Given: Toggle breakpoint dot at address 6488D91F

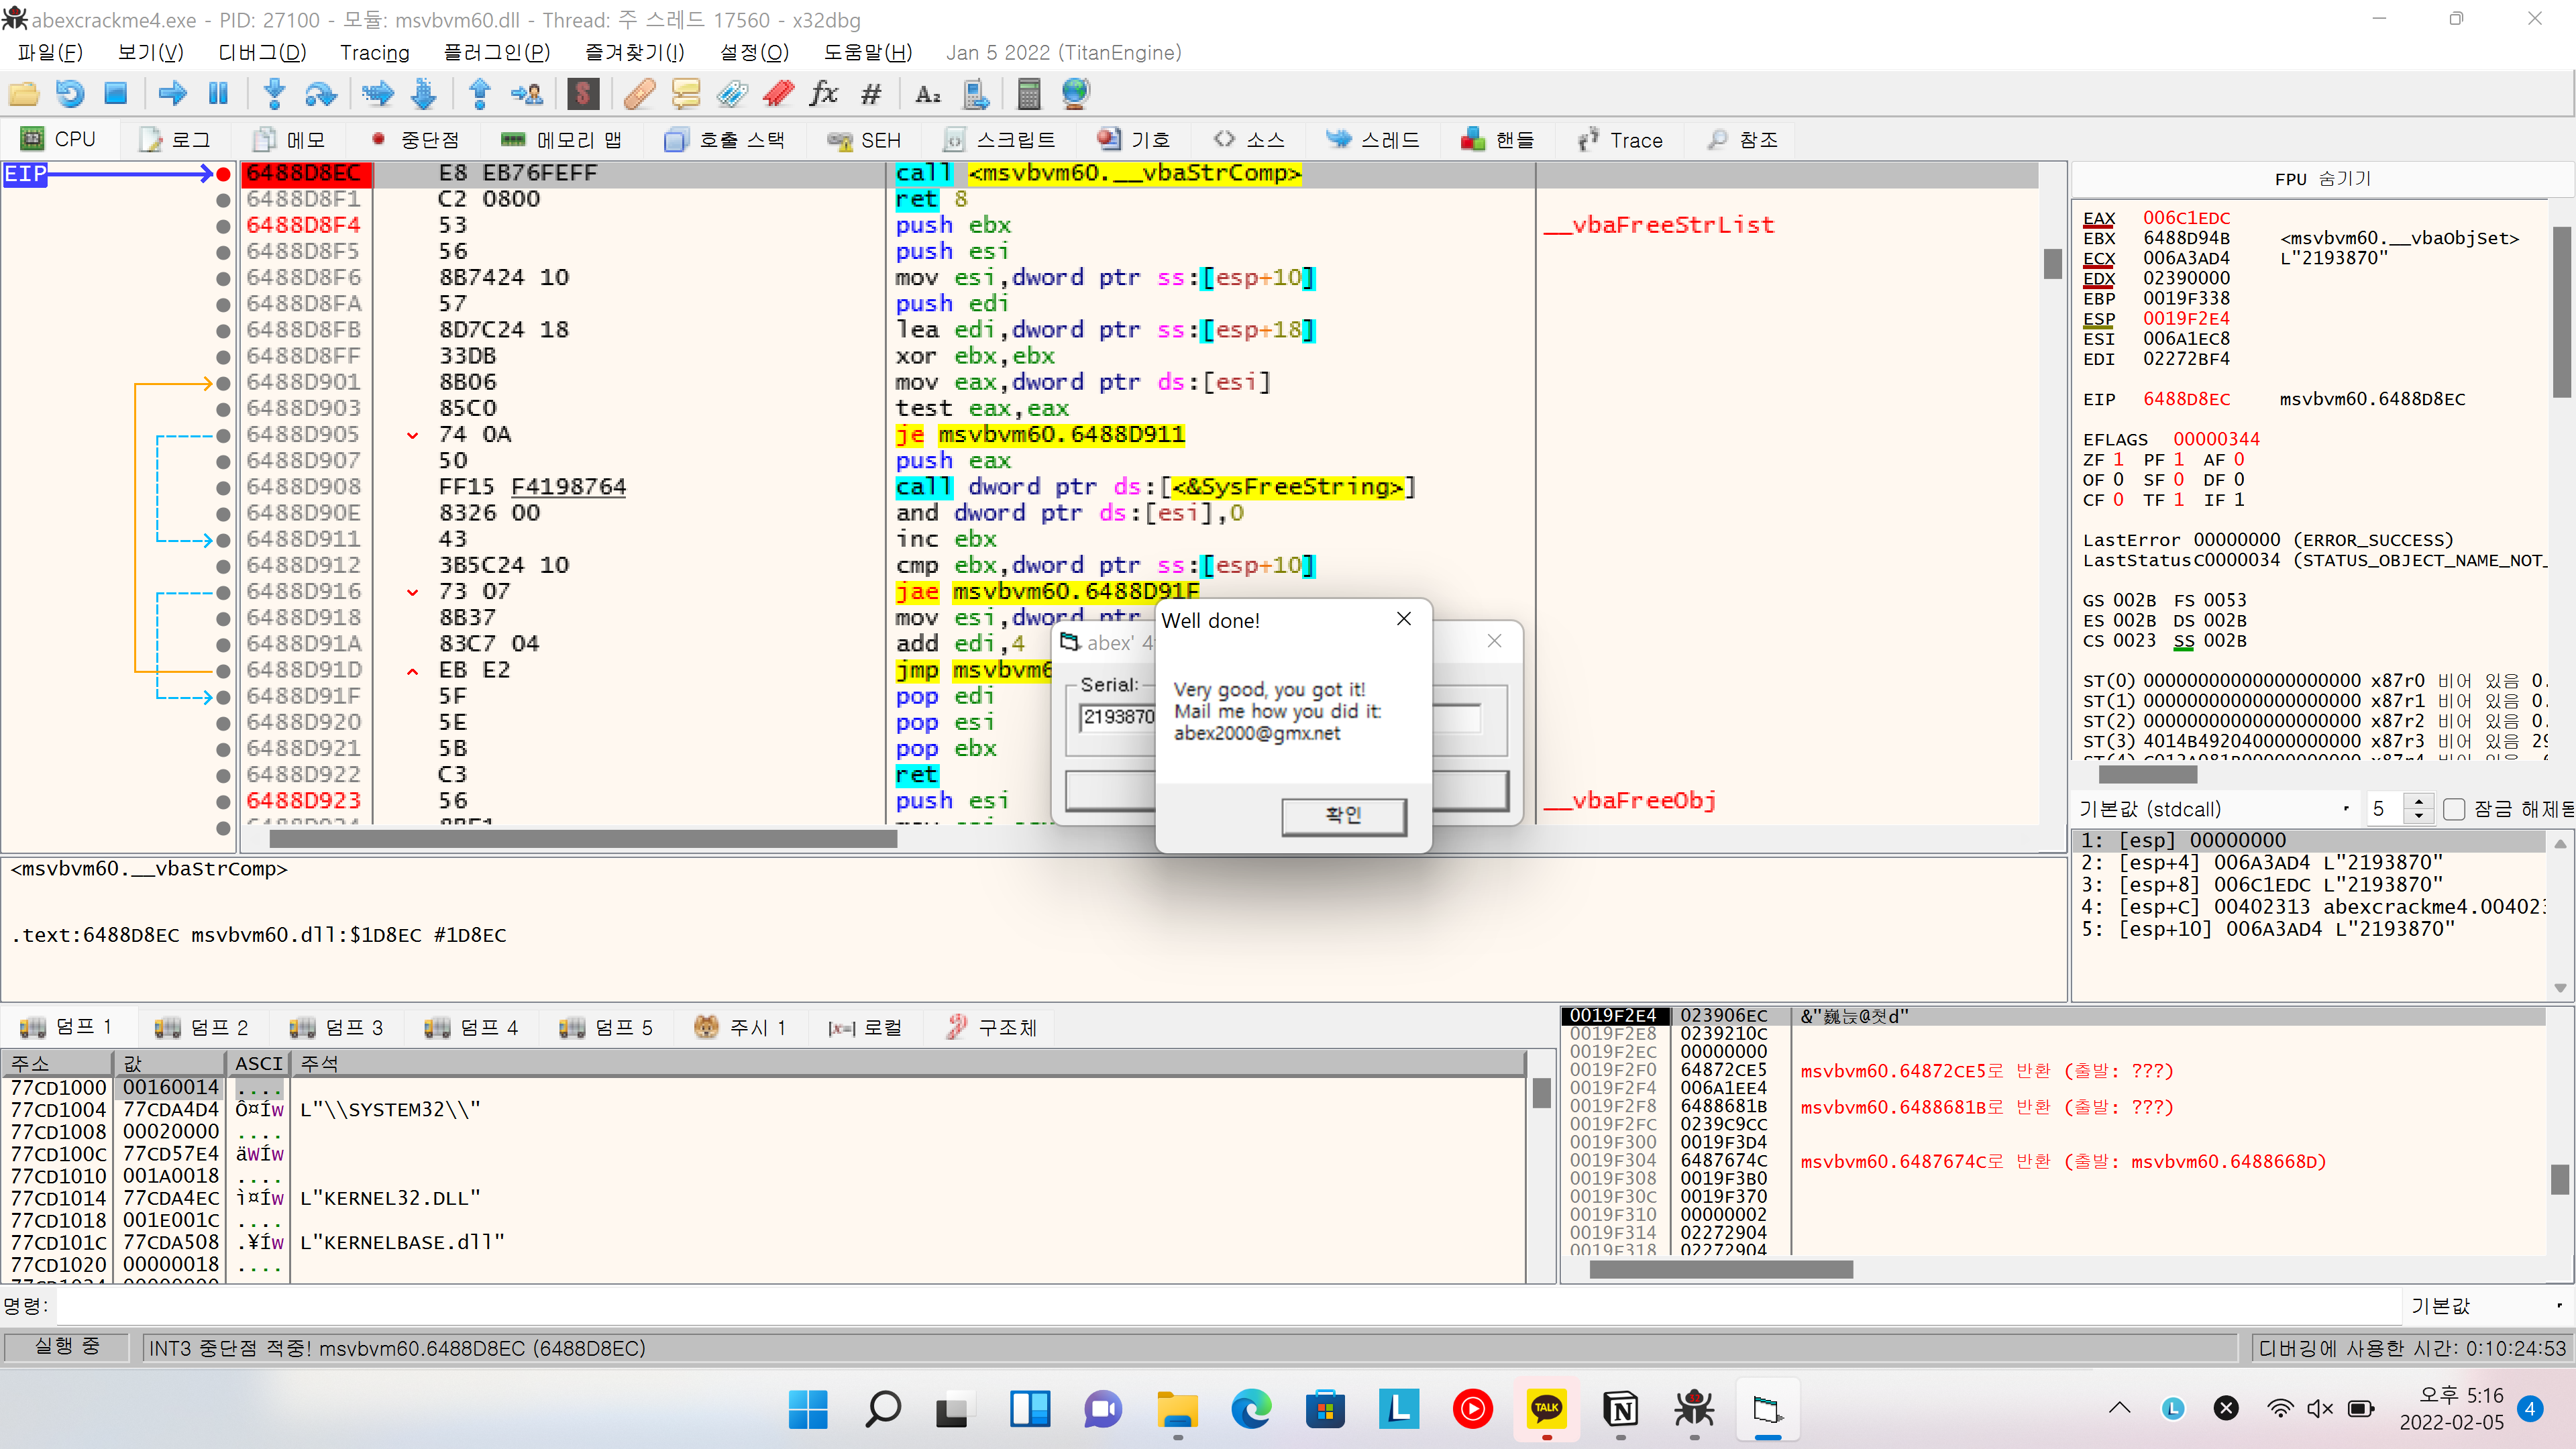Looking at the screenshot, I should [223, 697].
